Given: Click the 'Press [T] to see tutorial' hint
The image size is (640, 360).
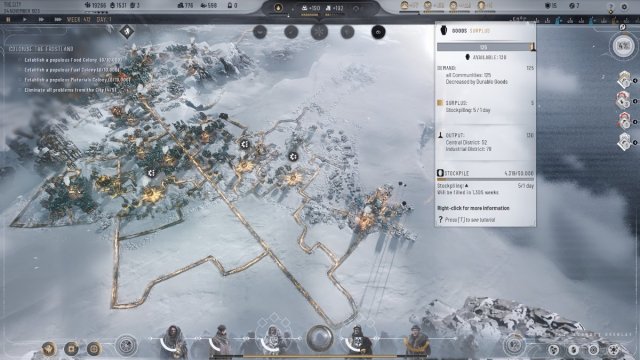Looking at the screenshot, I should pos(470,220).
